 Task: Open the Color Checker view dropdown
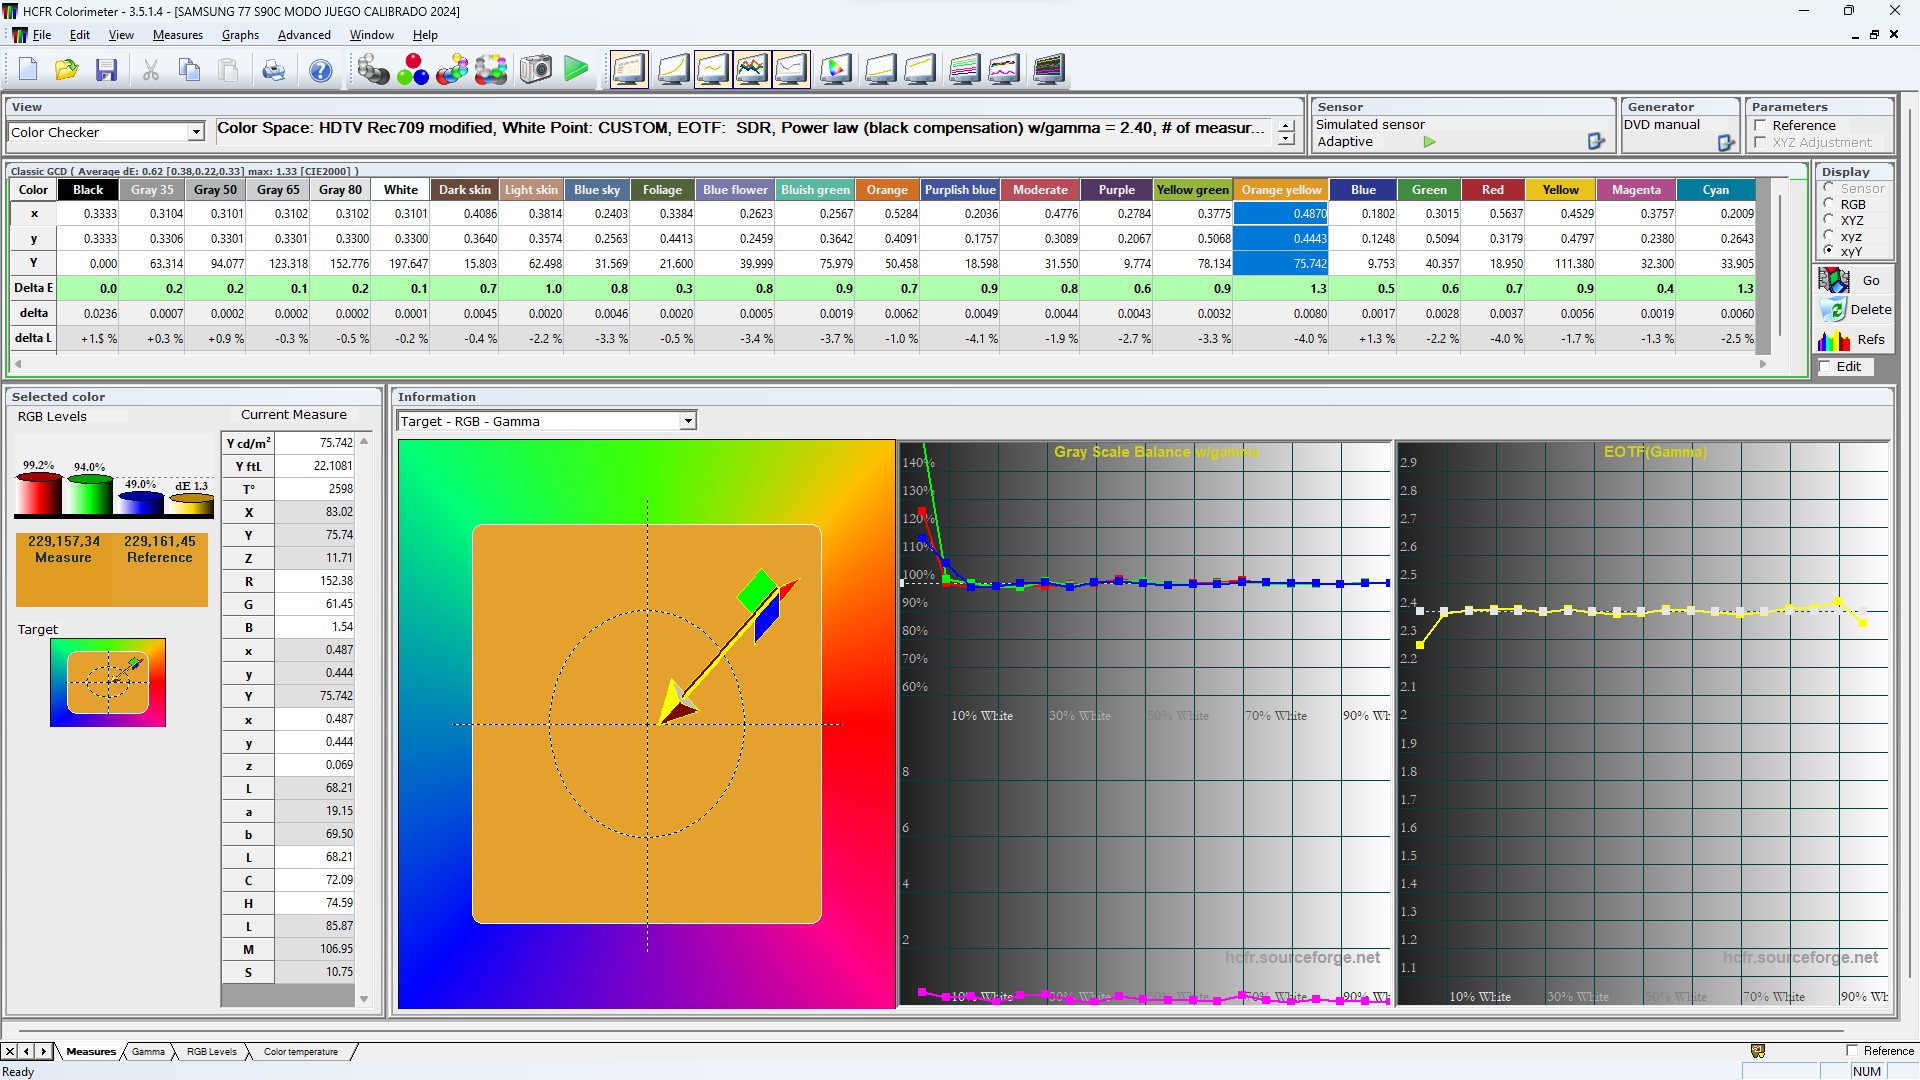(196, 132)
